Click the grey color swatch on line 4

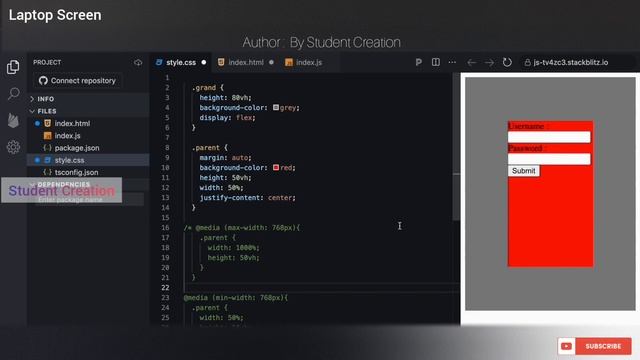276,107
